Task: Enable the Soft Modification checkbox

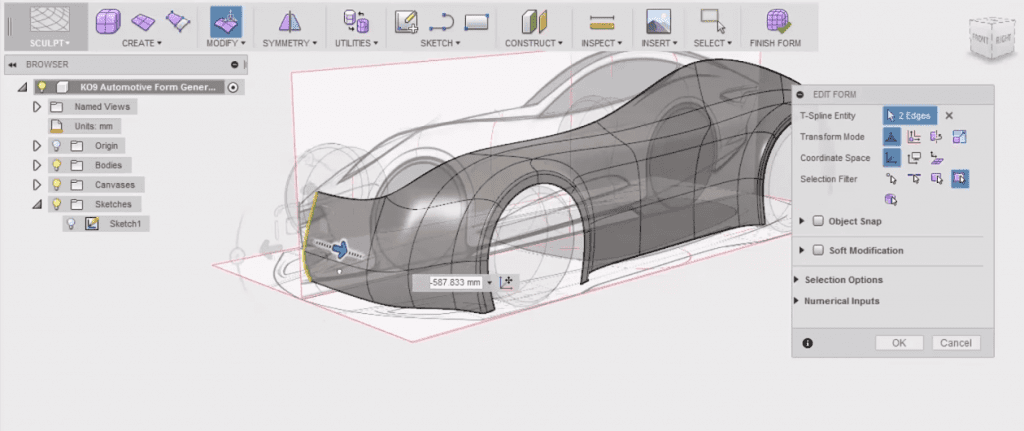Action: click(818, 250)
